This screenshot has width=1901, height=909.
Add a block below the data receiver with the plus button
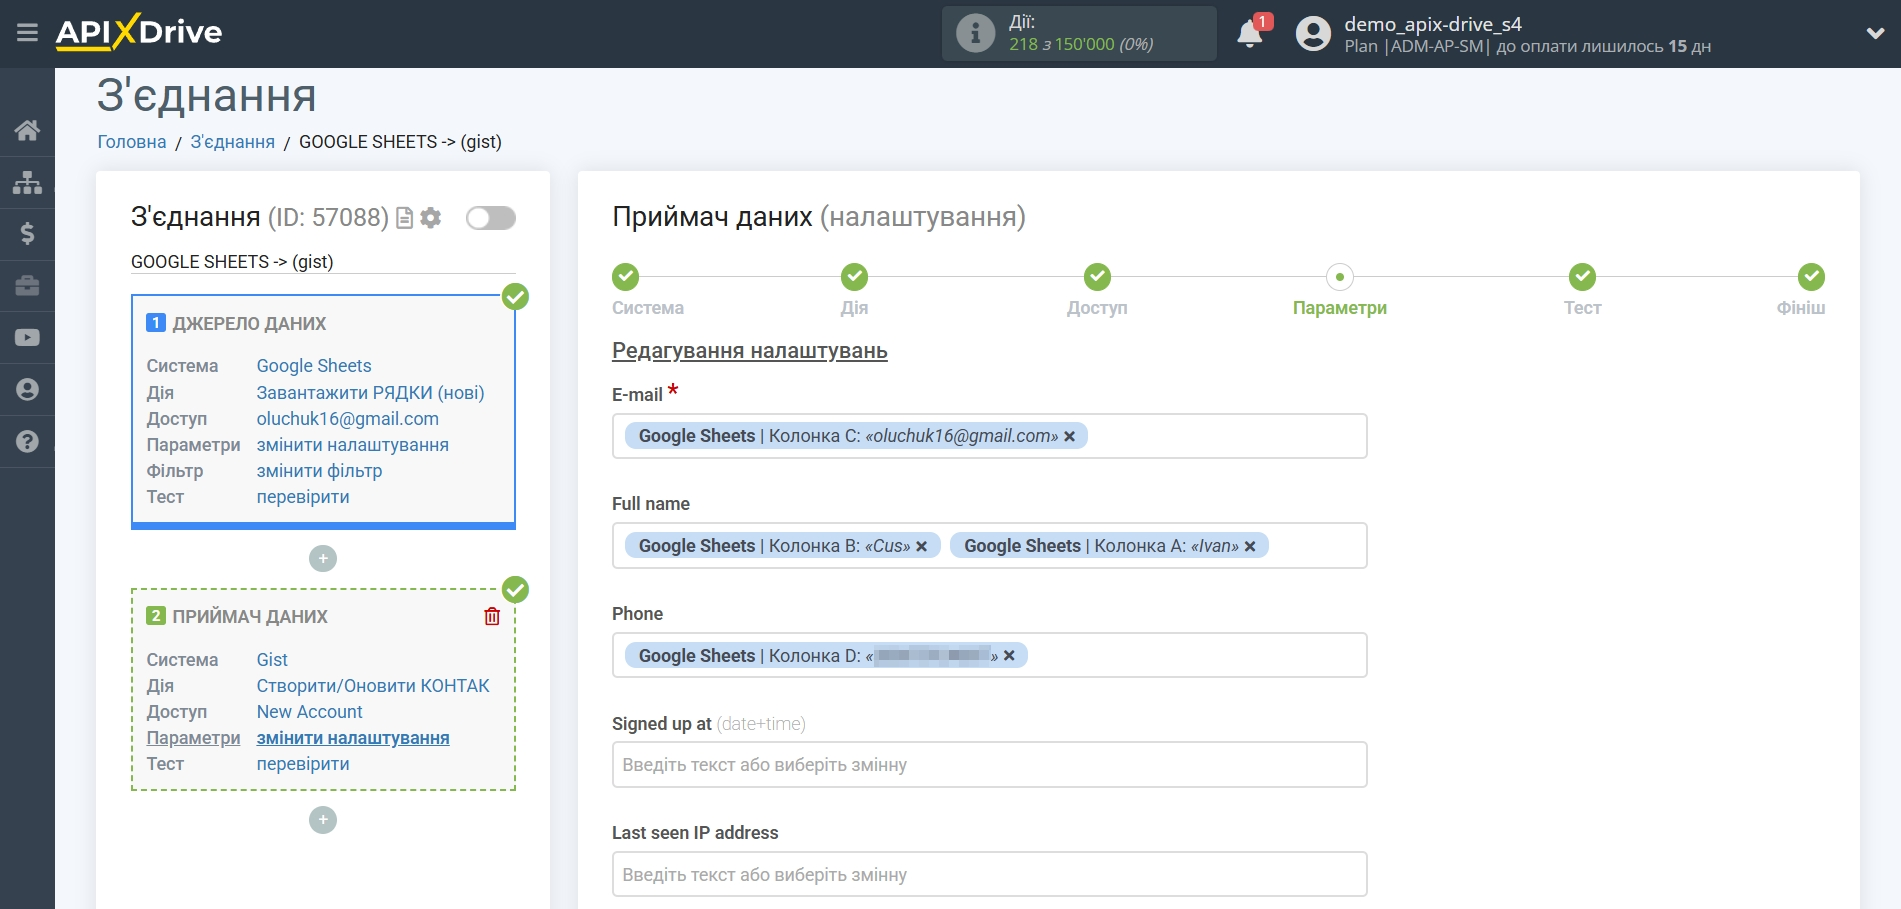tap(323, 820)
